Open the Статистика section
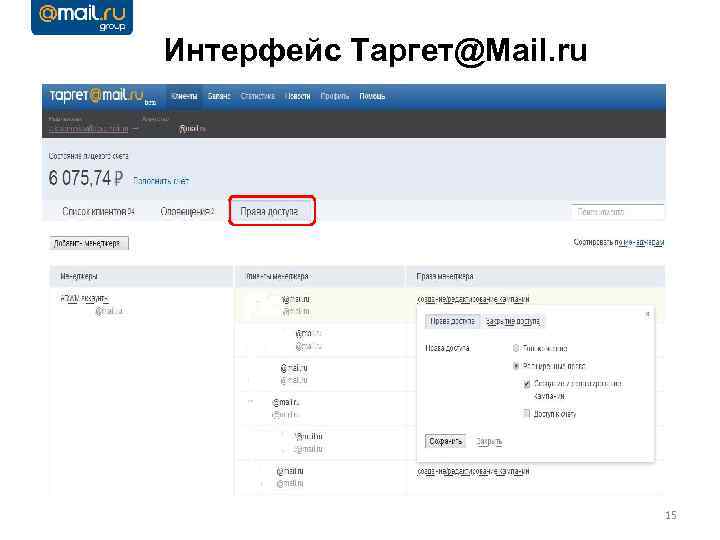Image resolution: width=720 pixels, height=540 pixels. (258, 96)
